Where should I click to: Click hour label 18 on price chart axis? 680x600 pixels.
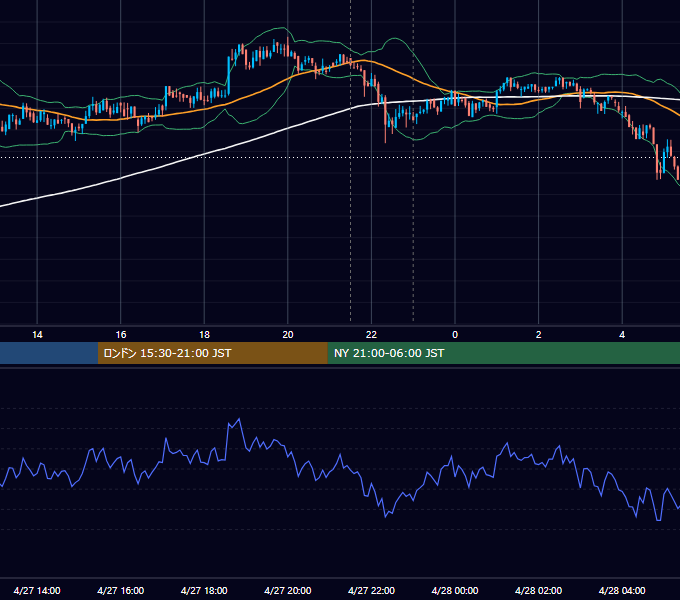pos(204,335)
